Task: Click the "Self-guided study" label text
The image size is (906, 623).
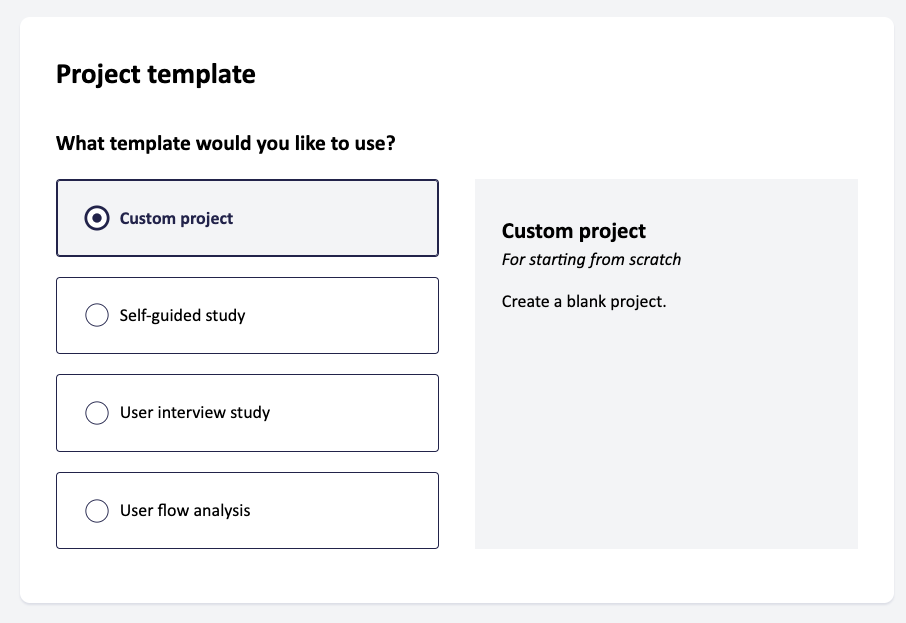Action: 182,315
